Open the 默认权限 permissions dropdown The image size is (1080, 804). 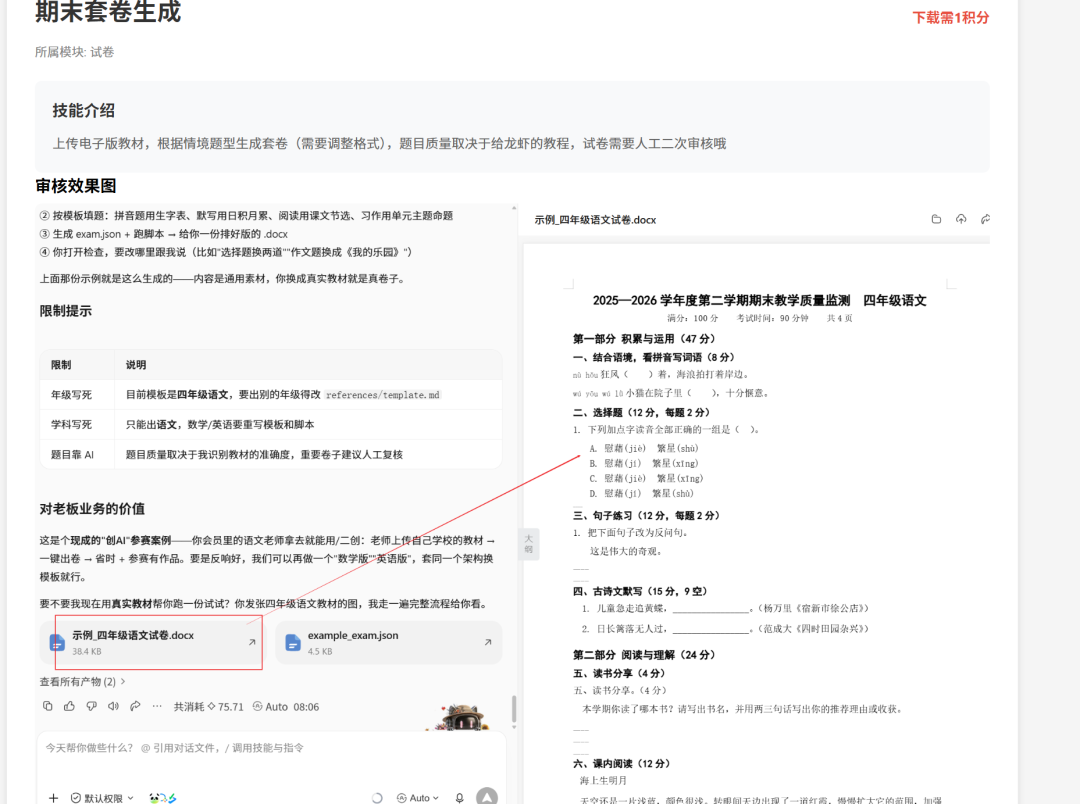point(103,798)
